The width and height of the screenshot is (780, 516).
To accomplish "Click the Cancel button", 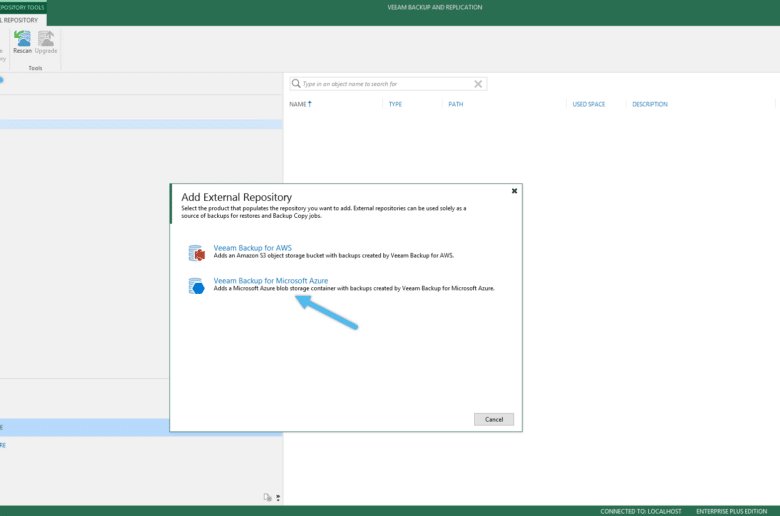I will click(493, 419).
